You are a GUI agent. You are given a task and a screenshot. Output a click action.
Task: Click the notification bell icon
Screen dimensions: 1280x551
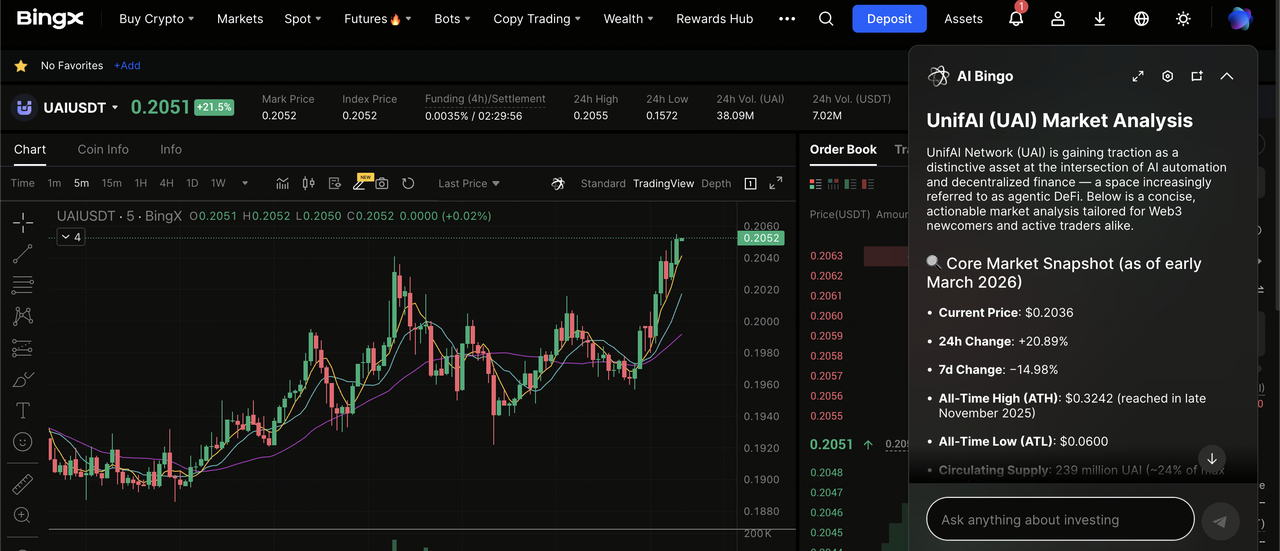coord(1016,19)
